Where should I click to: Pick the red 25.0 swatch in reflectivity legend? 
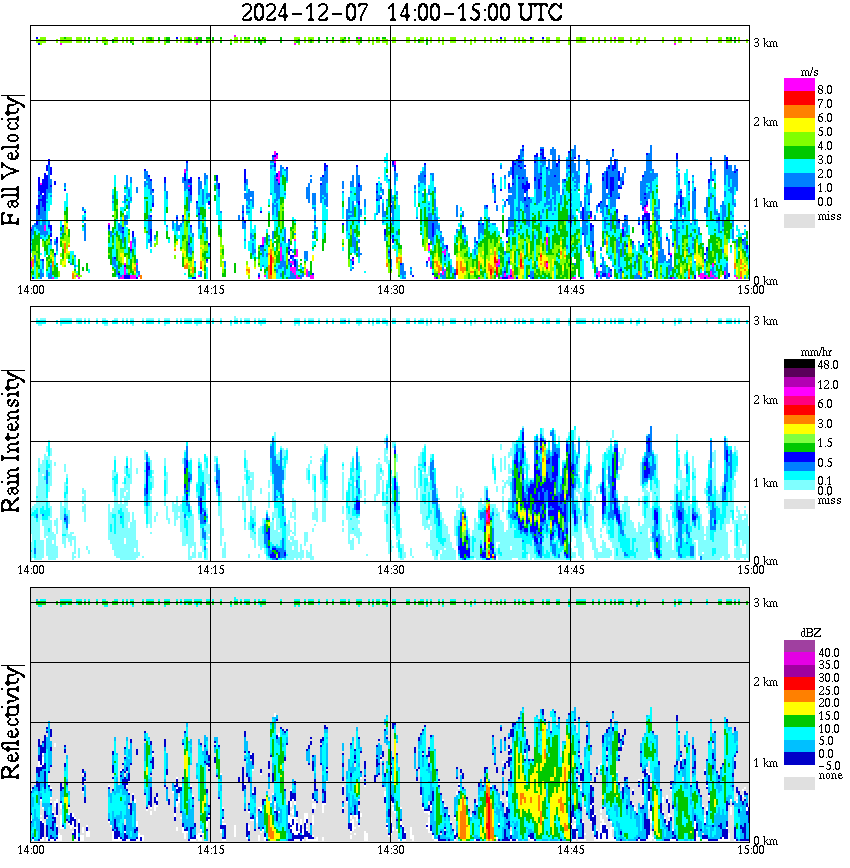tap(799, 683)
